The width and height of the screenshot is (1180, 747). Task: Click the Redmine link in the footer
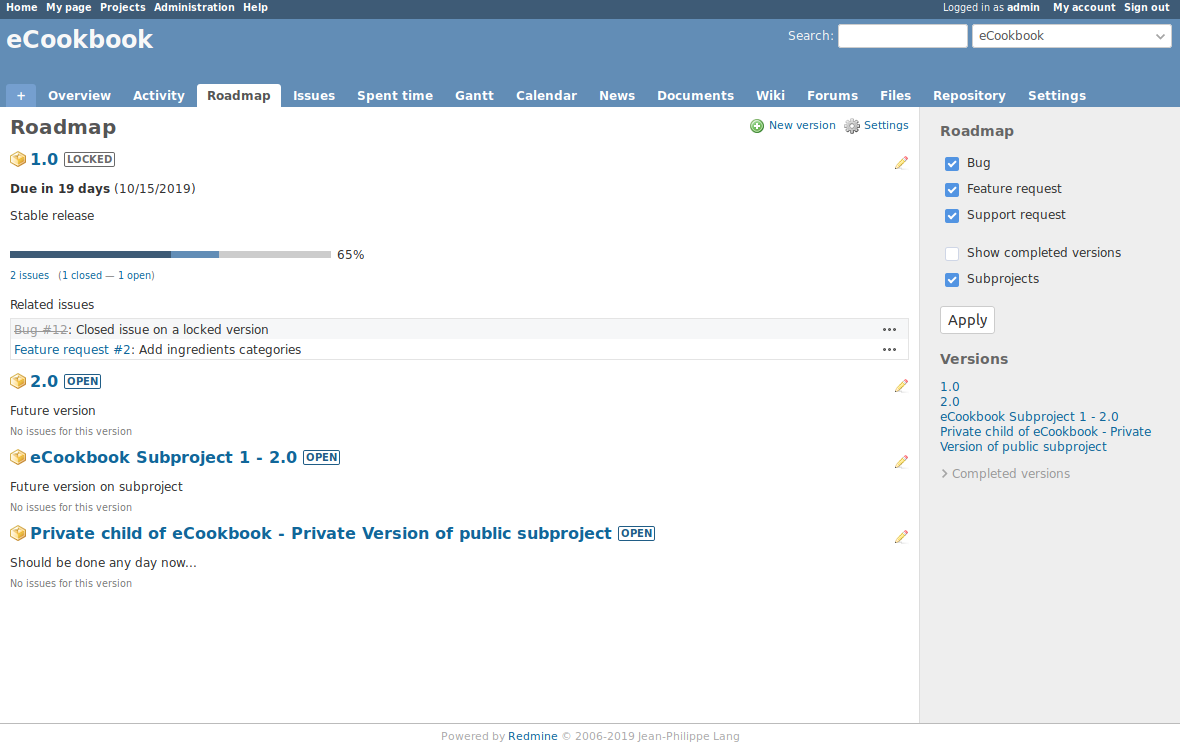(x=533, y=736)
